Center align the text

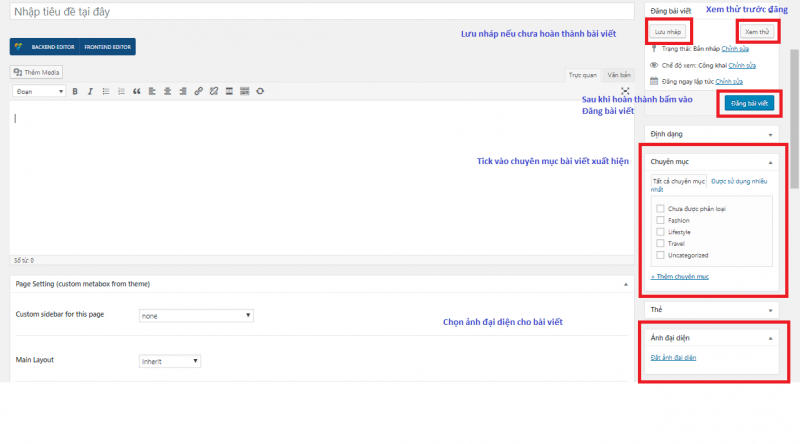pos(166,91)
